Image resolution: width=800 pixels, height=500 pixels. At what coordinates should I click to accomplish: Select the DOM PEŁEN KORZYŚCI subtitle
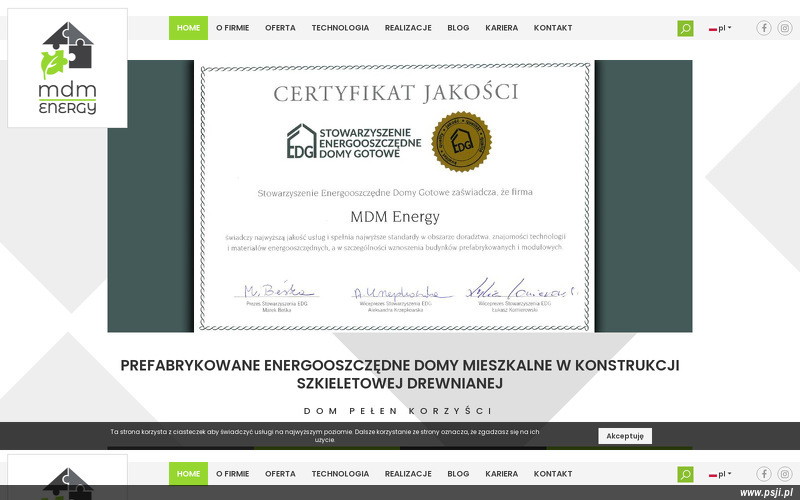(x=398, y=411)
